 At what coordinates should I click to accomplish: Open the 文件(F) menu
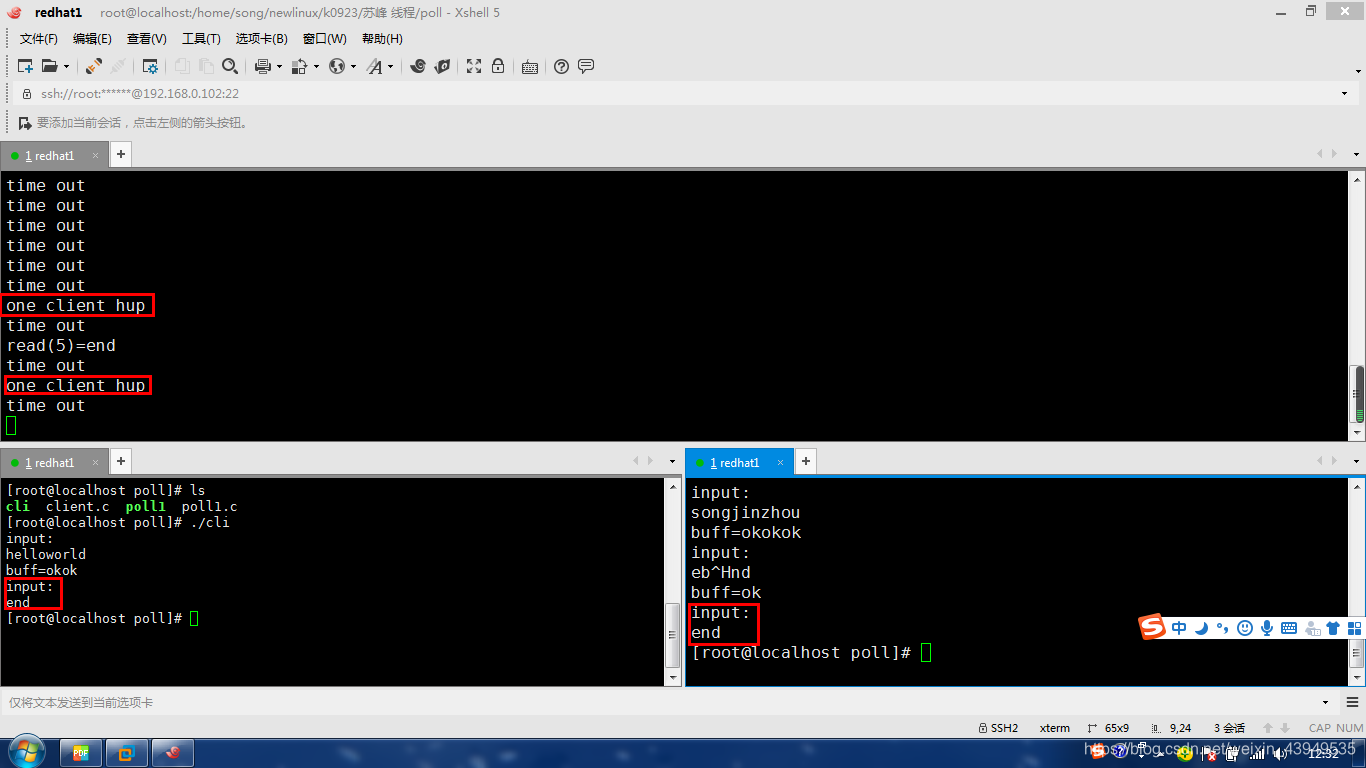(x=39, y=38)
